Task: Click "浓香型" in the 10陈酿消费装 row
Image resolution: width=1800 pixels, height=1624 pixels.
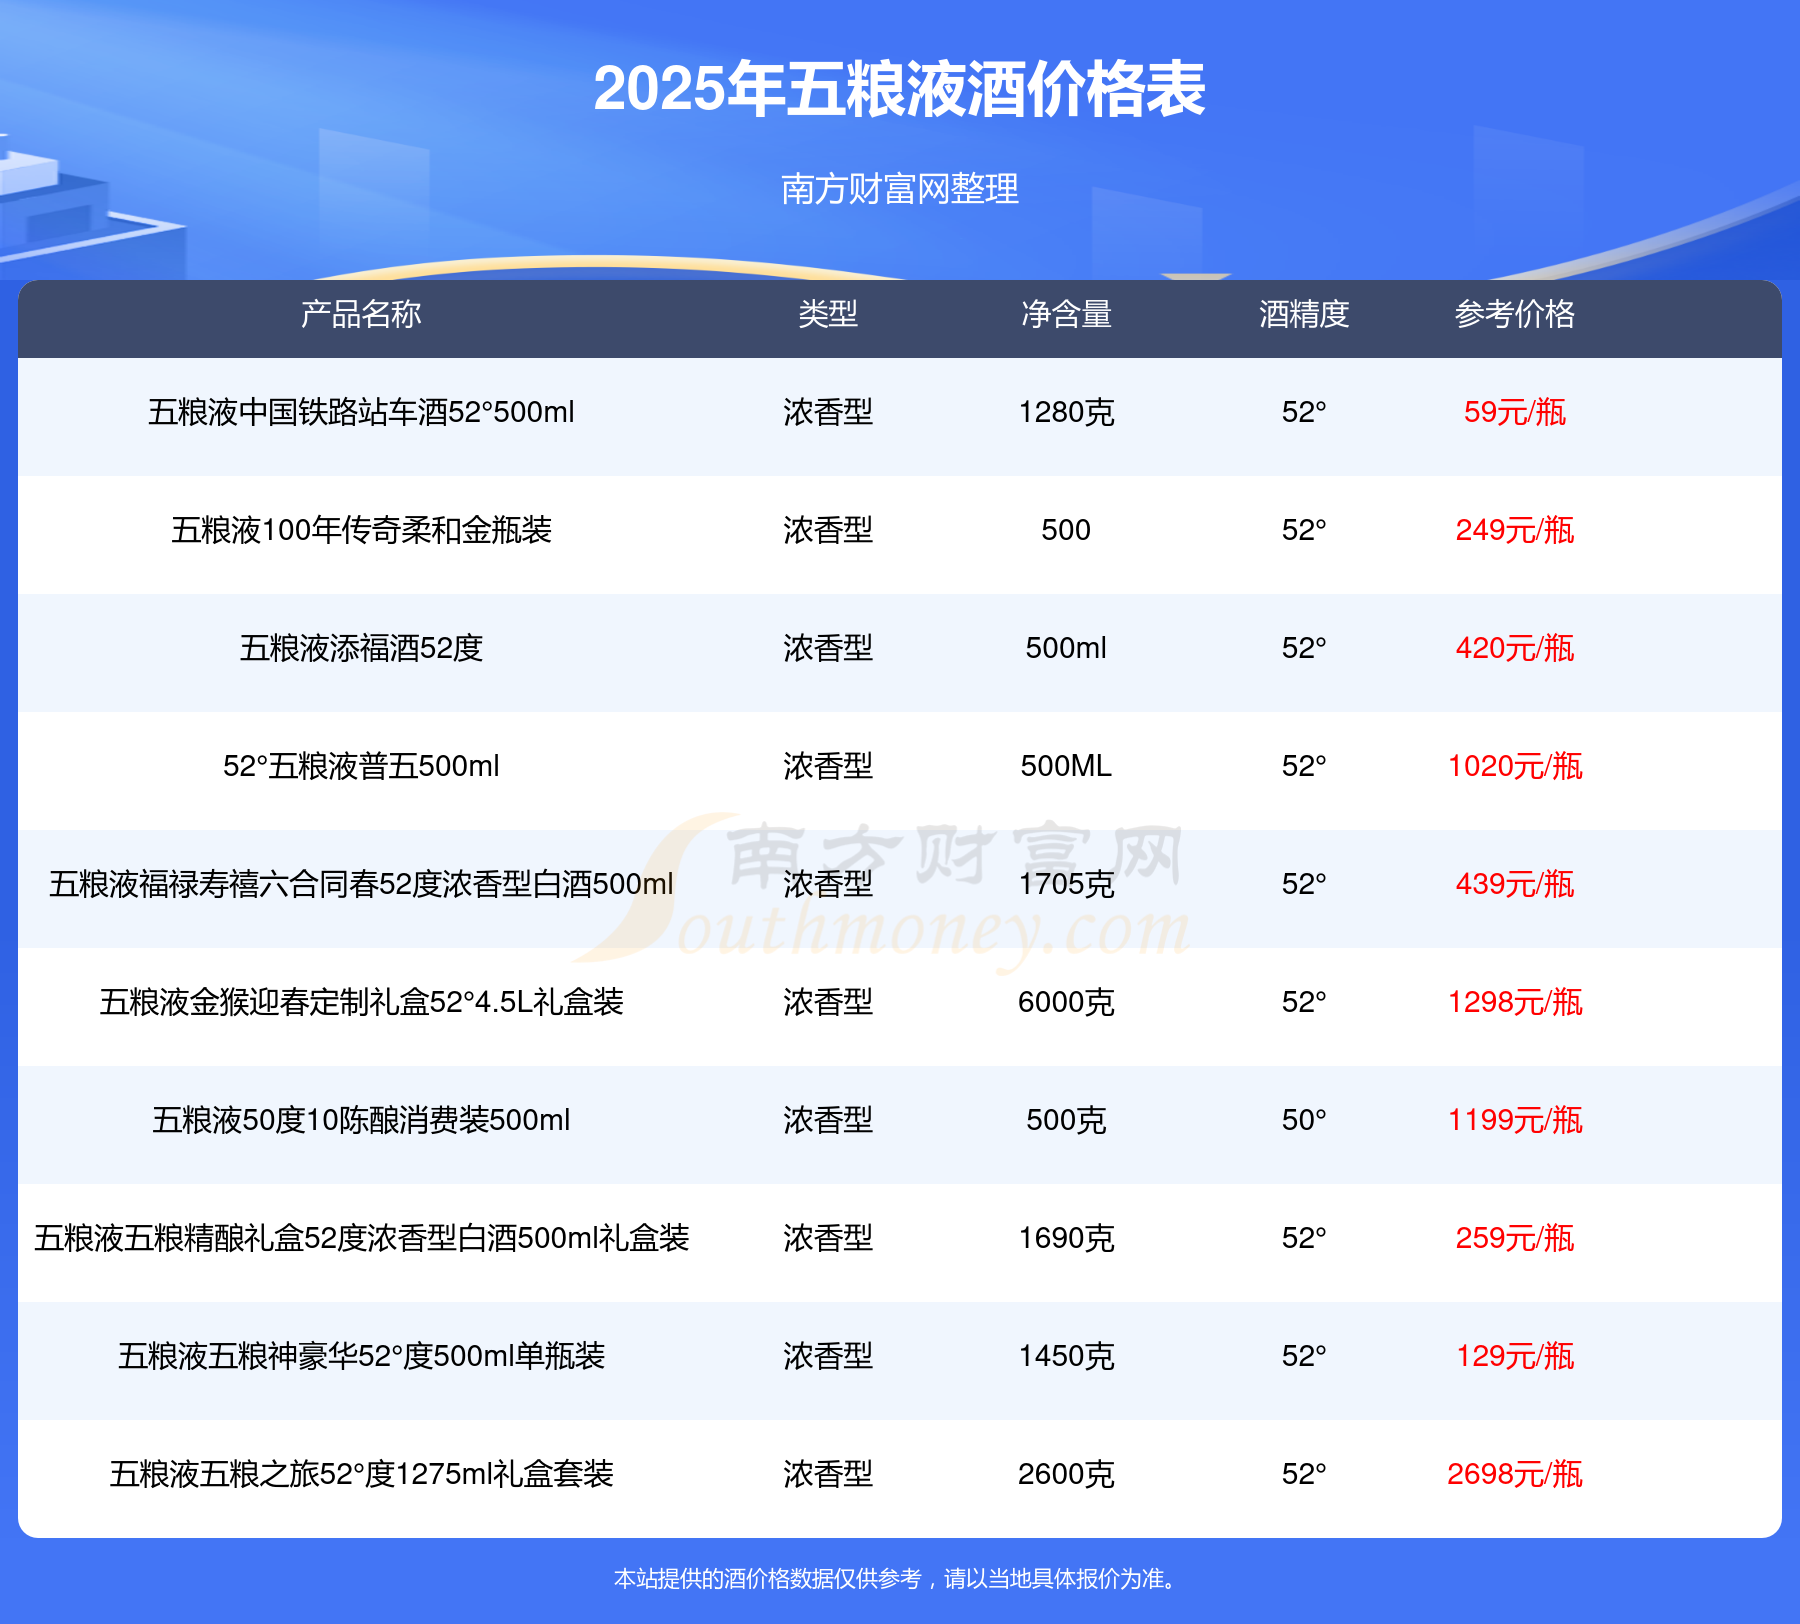Action: pos(828,1120)
